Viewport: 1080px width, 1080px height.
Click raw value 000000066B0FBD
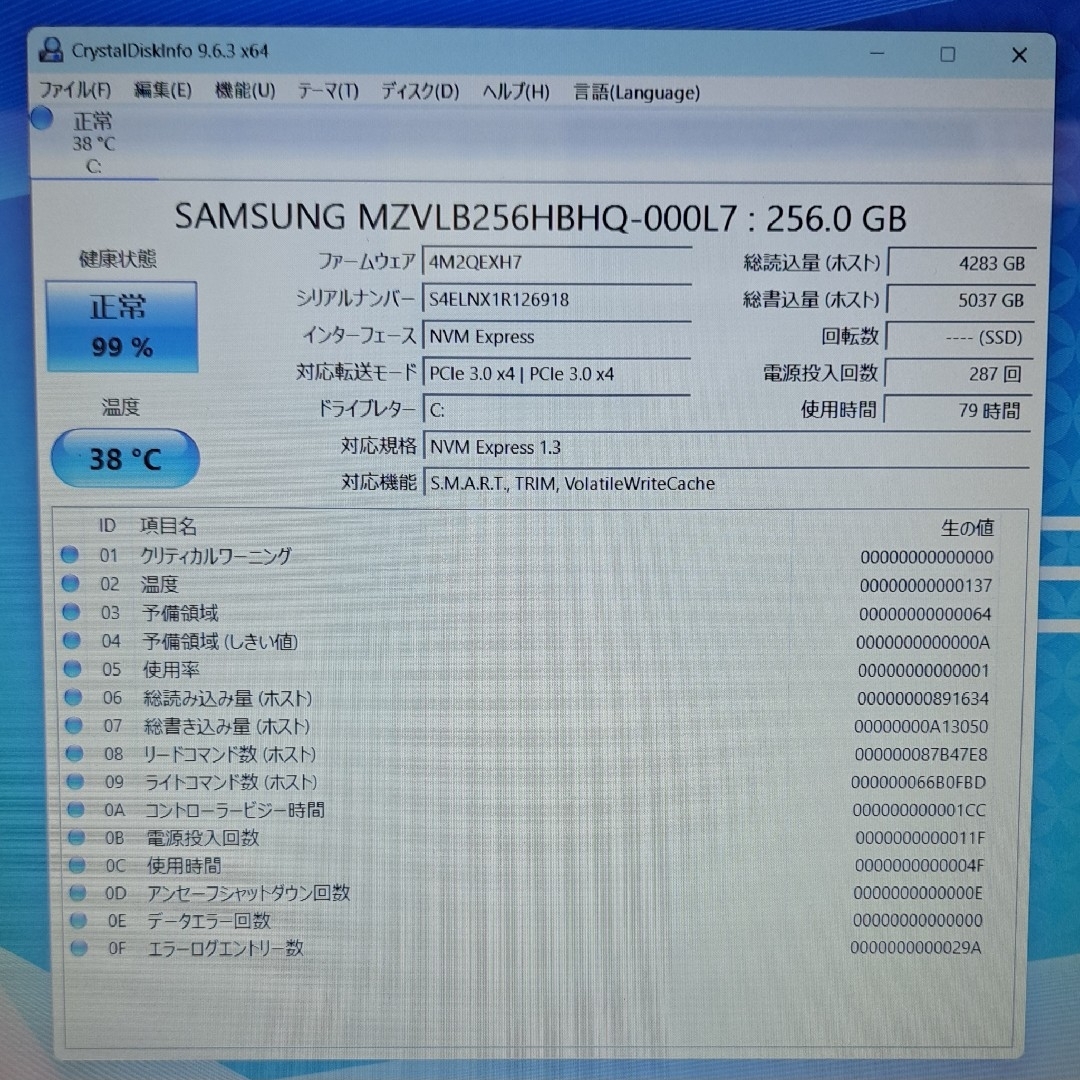[x=918, y=783]
